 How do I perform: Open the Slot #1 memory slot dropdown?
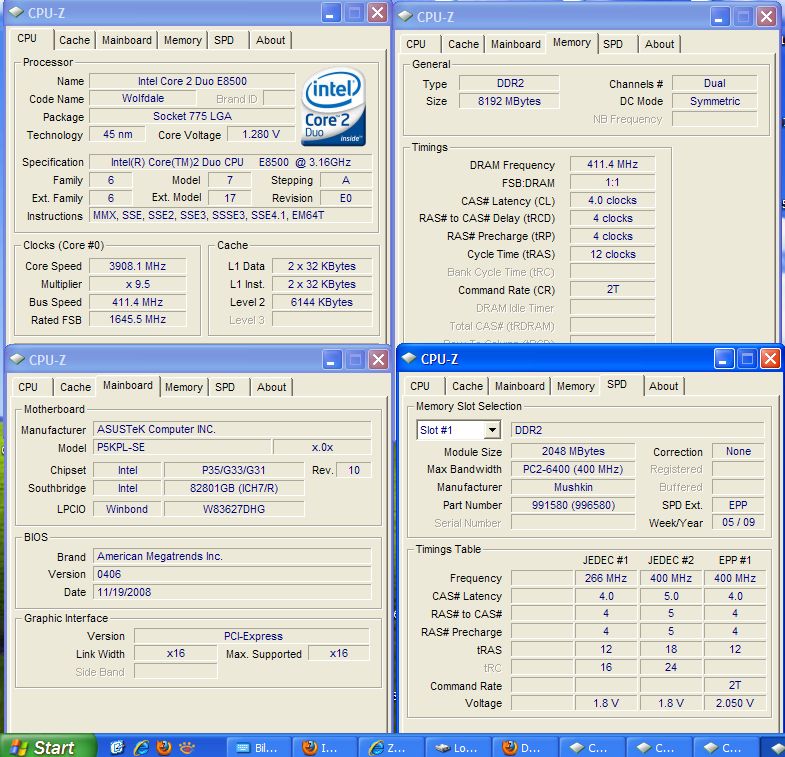[493, 430]
